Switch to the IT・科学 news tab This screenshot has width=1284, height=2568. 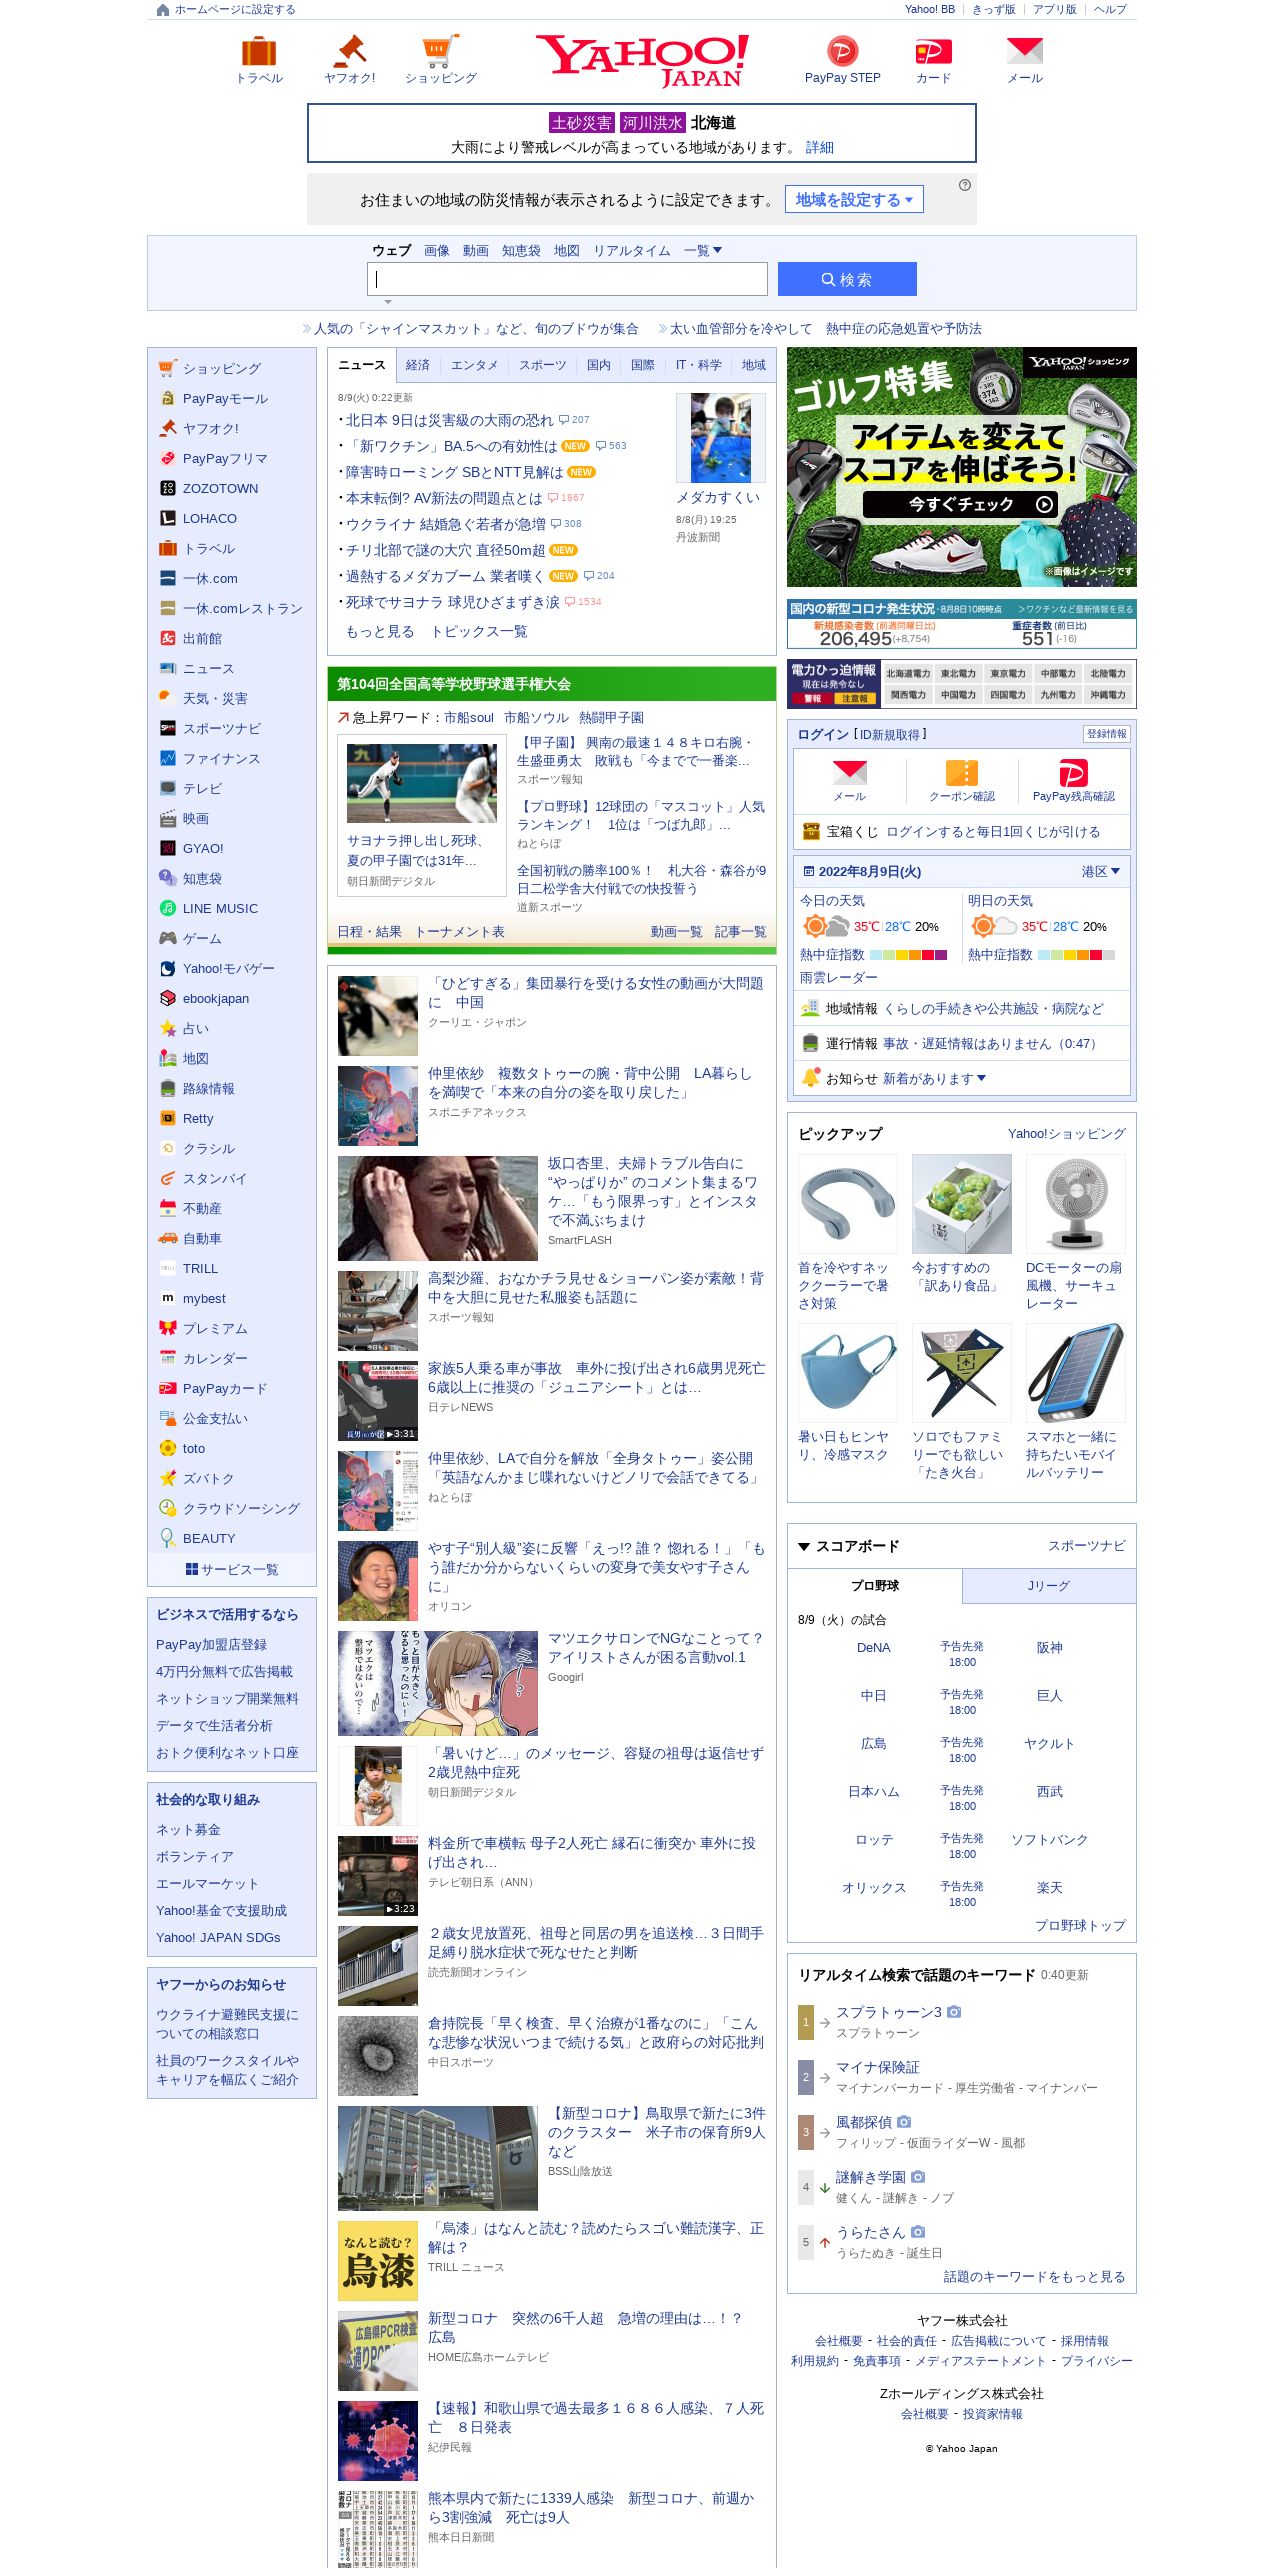(698, 365)
